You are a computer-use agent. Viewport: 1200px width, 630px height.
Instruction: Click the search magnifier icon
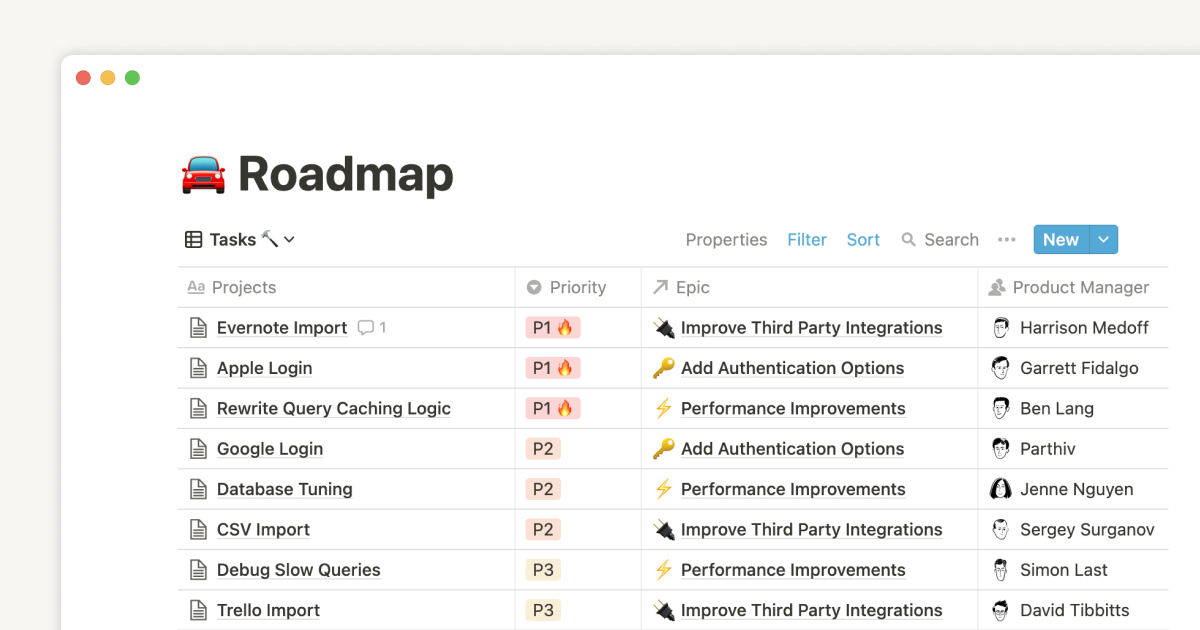point(908,240)
